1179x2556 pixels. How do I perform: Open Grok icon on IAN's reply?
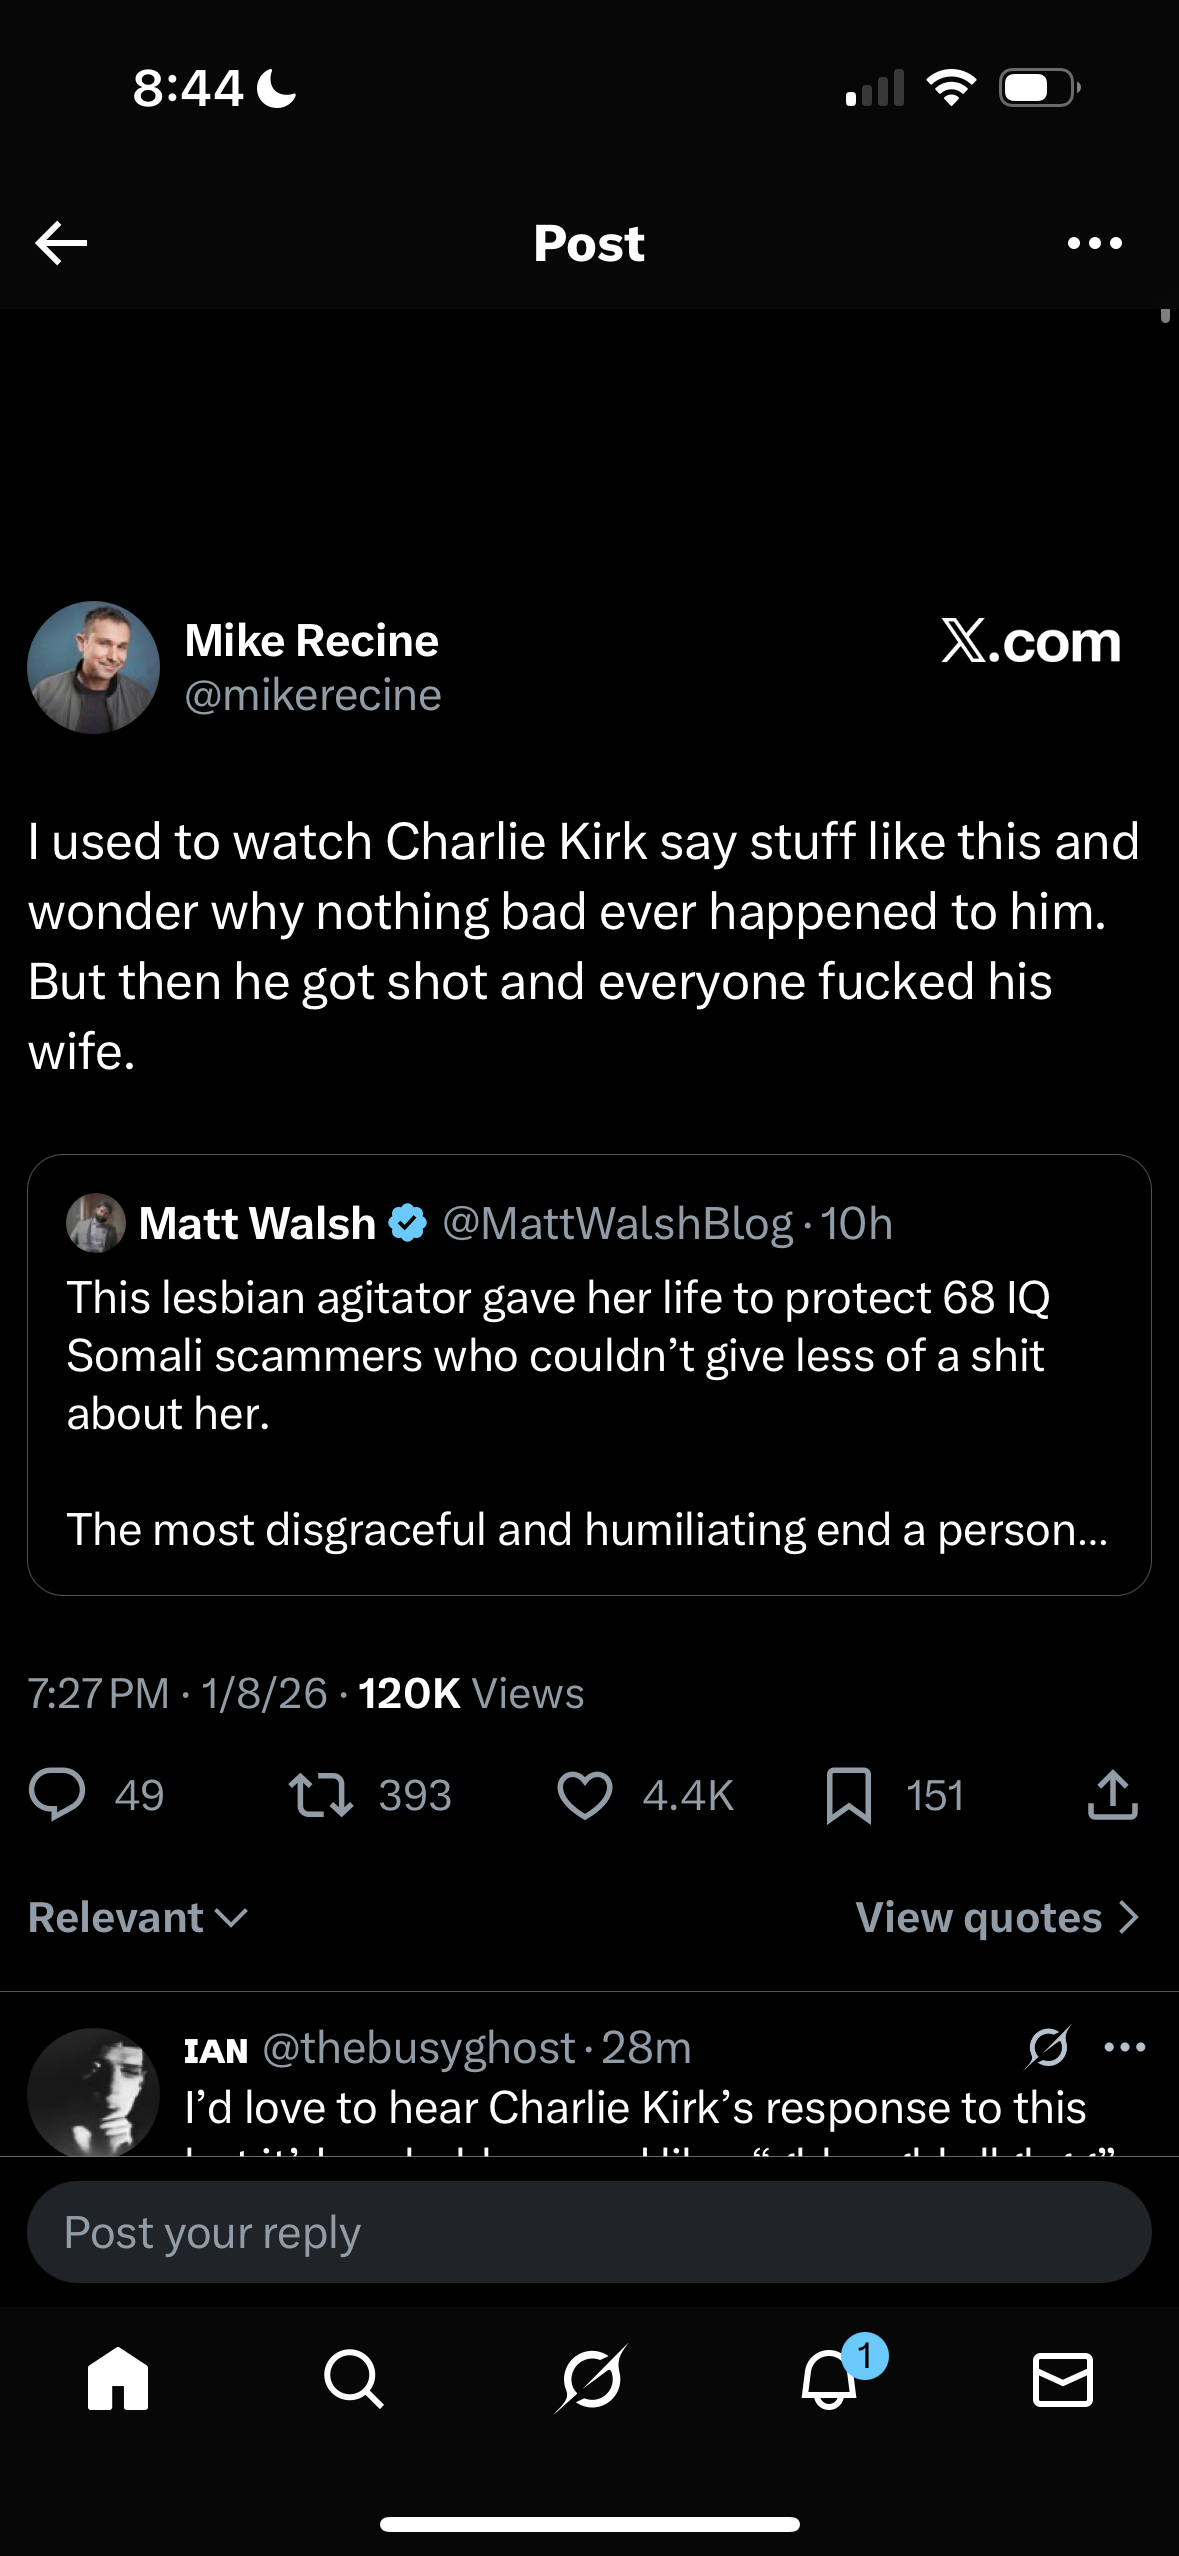click(1048, 2046)
